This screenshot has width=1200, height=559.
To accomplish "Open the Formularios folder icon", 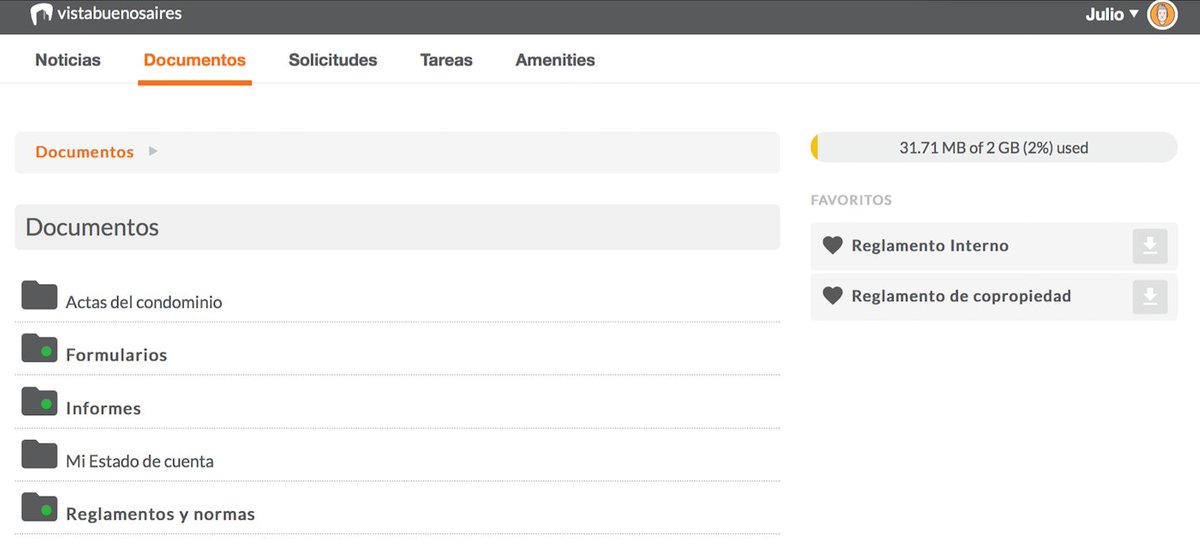I will 40,348.
